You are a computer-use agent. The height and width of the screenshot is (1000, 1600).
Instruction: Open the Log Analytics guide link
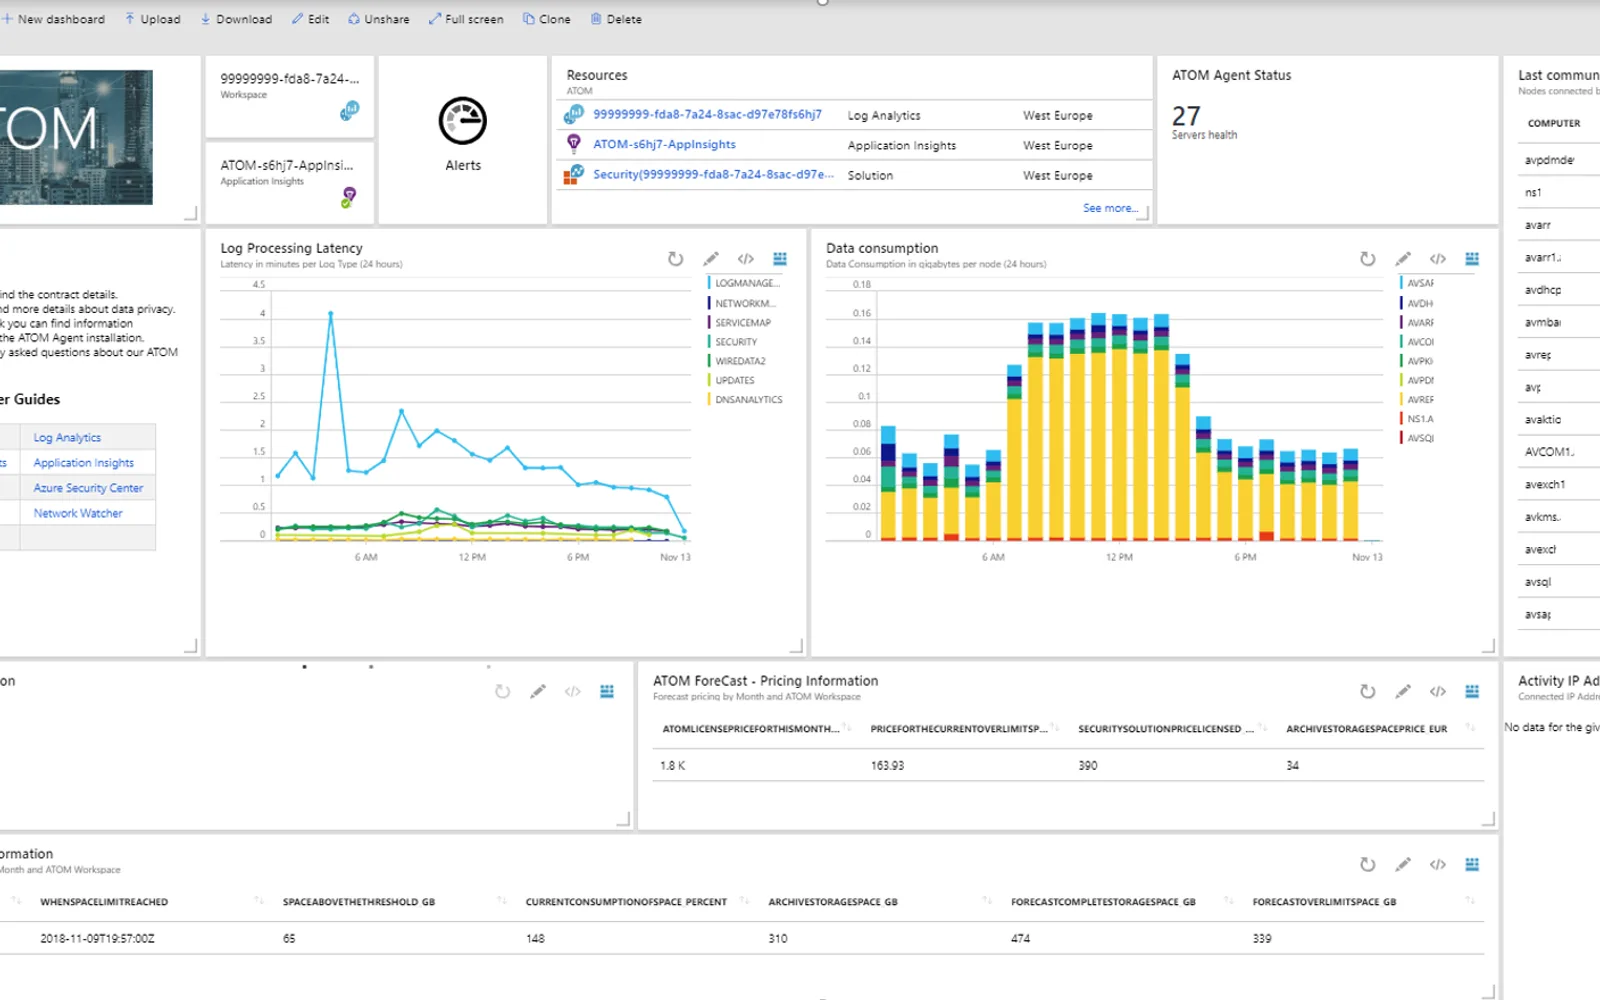(x=67, y=438)
